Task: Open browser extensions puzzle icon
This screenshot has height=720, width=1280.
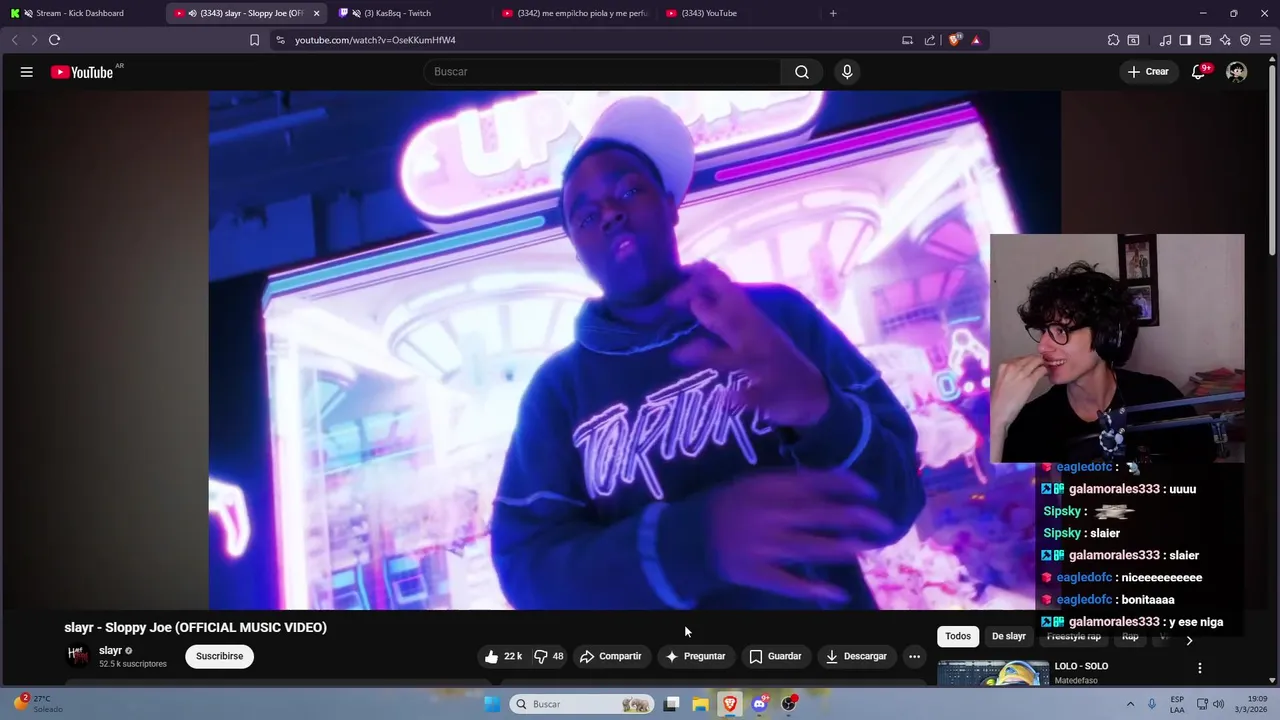Action: (1113, 40)
